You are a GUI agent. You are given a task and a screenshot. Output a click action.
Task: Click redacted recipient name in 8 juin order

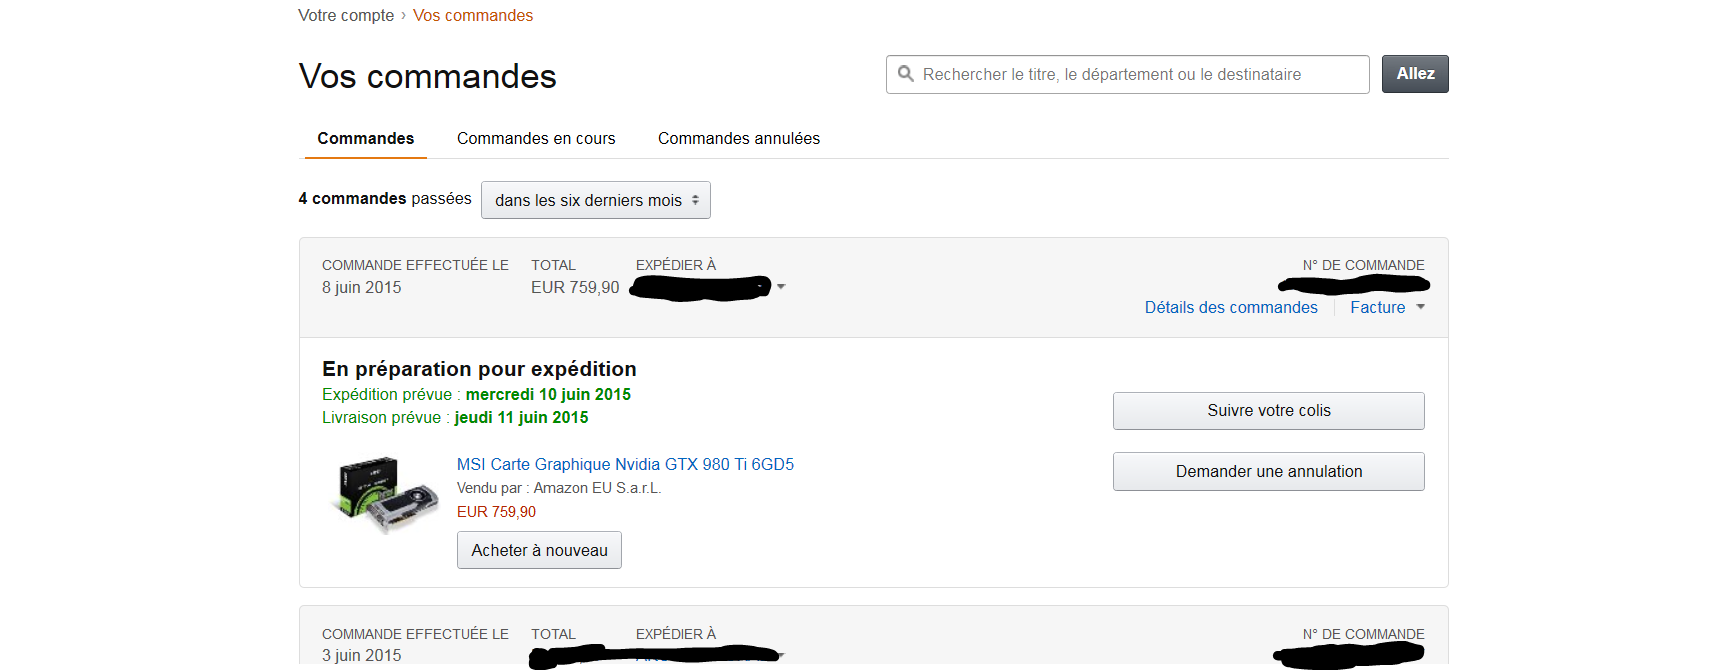[x=702, y=288]
